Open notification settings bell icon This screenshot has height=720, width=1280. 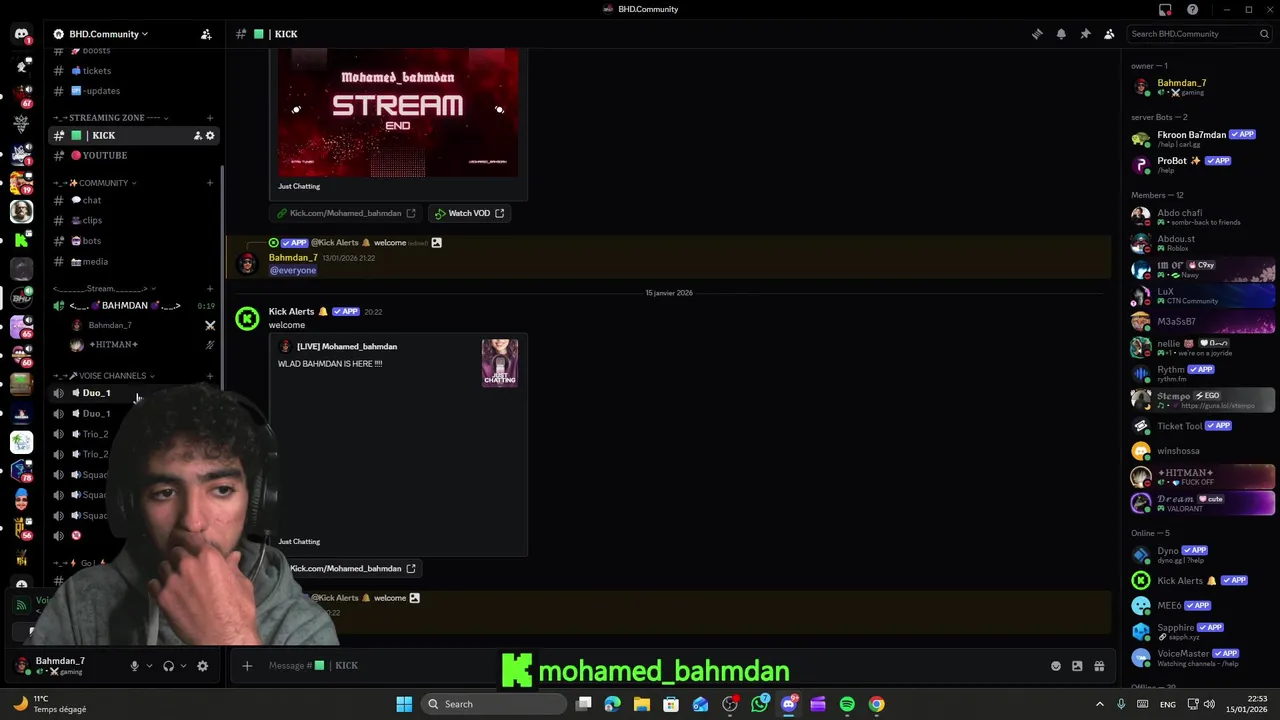pos(1061,34)
